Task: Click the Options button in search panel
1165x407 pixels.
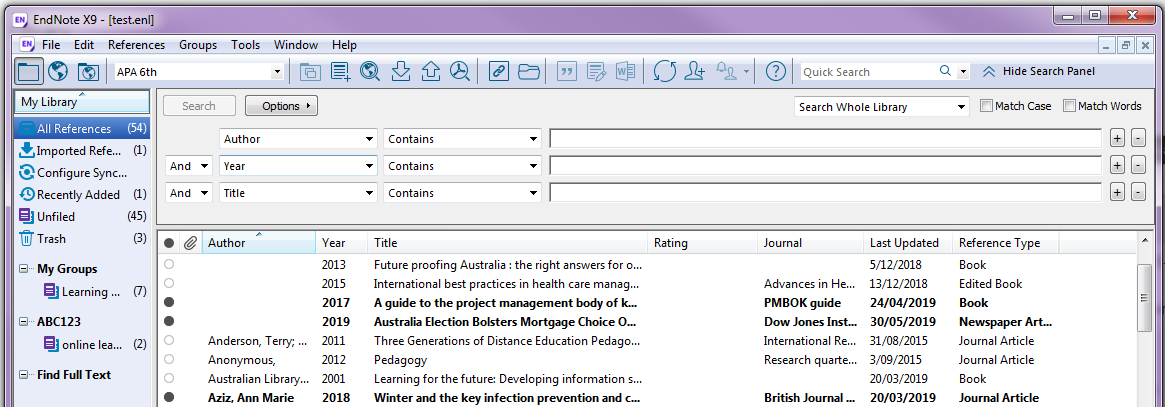Action: [280, 106]
